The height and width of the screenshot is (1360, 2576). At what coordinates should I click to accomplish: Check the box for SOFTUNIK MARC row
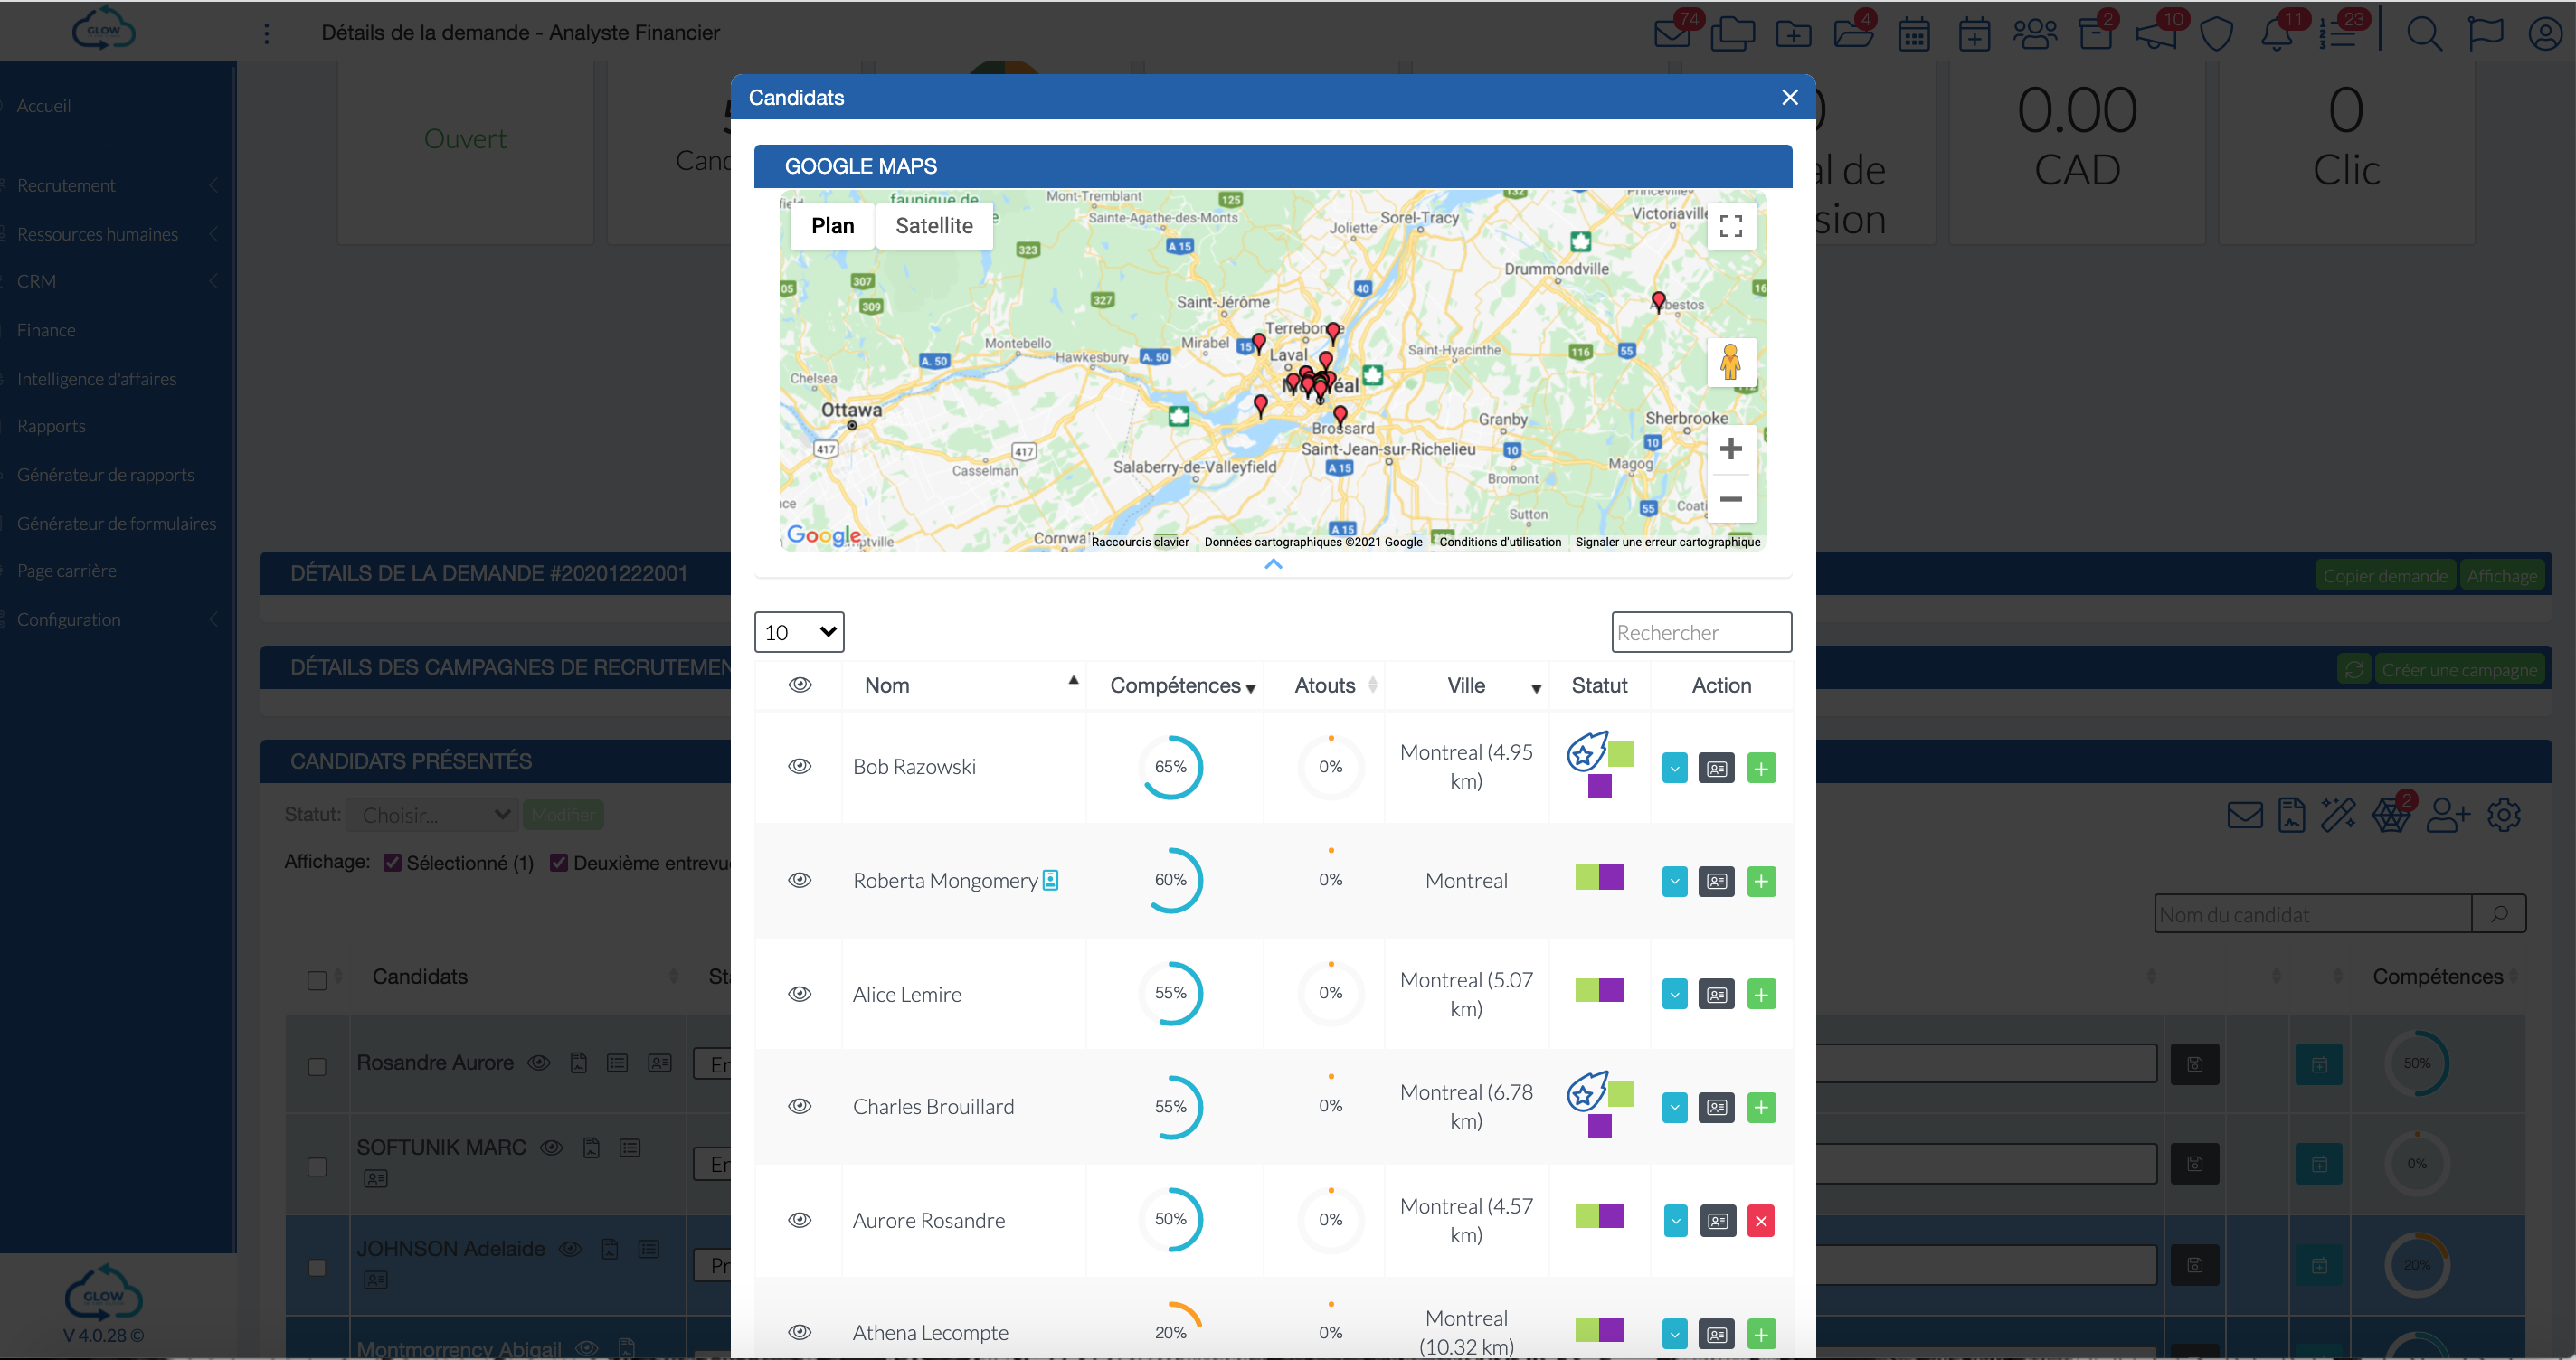click(x=317, y=1167)
